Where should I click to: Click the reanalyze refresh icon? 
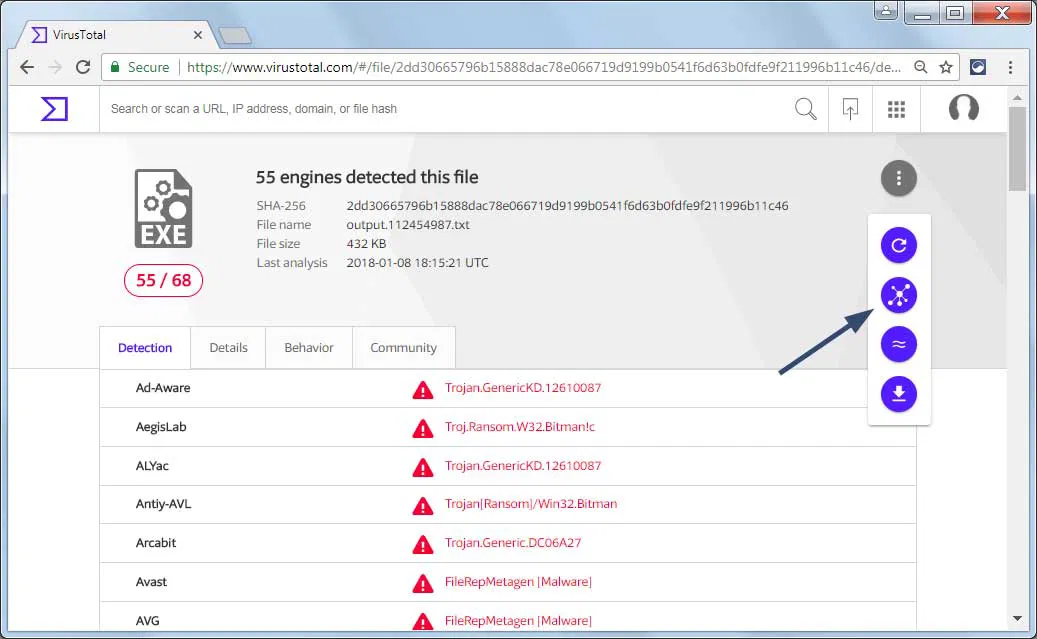(898, 245)
